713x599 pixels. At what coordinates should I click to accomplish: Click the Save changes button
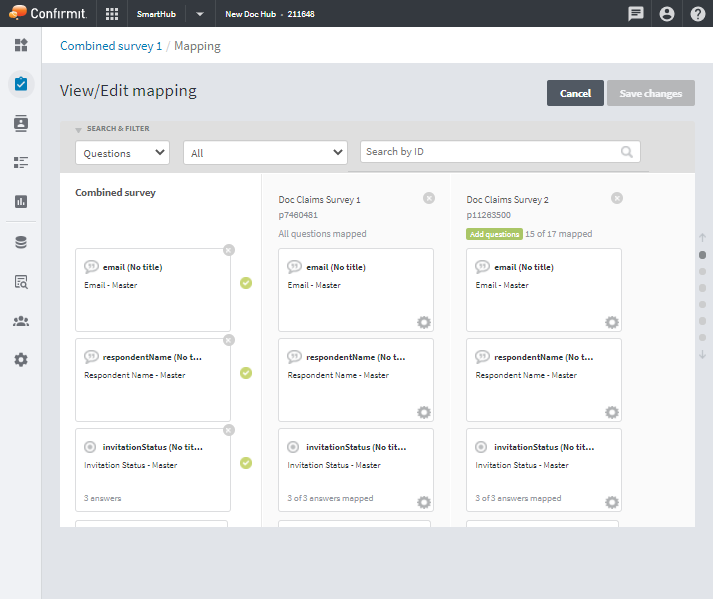[x=651, y=93]
